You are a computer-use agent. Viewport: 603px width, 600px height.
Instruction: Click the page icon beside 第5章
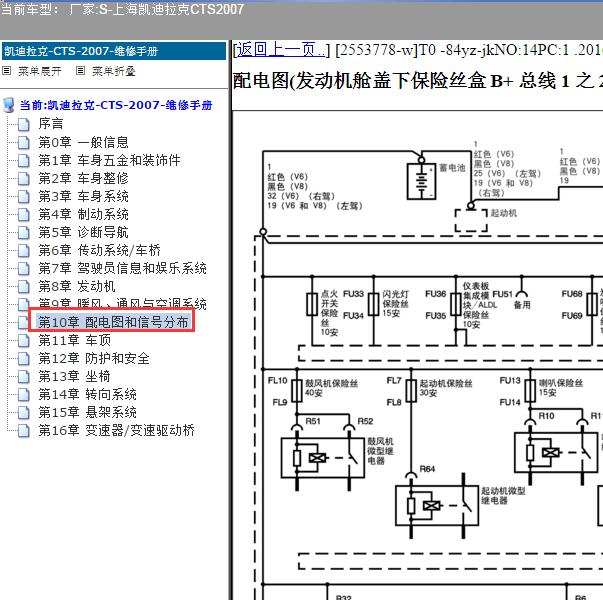coord(24,233)
